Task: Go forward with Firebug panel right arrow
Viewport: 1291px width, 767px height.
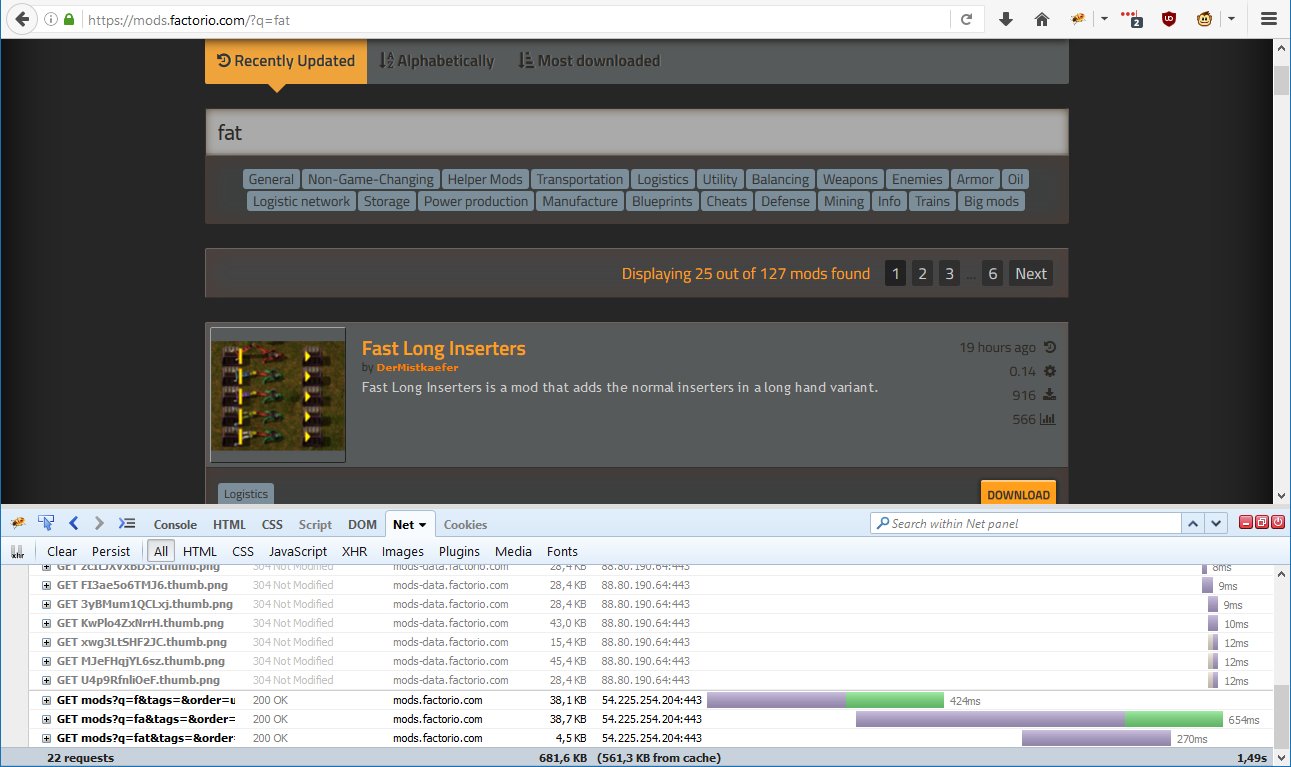Action: click(99, 523)
